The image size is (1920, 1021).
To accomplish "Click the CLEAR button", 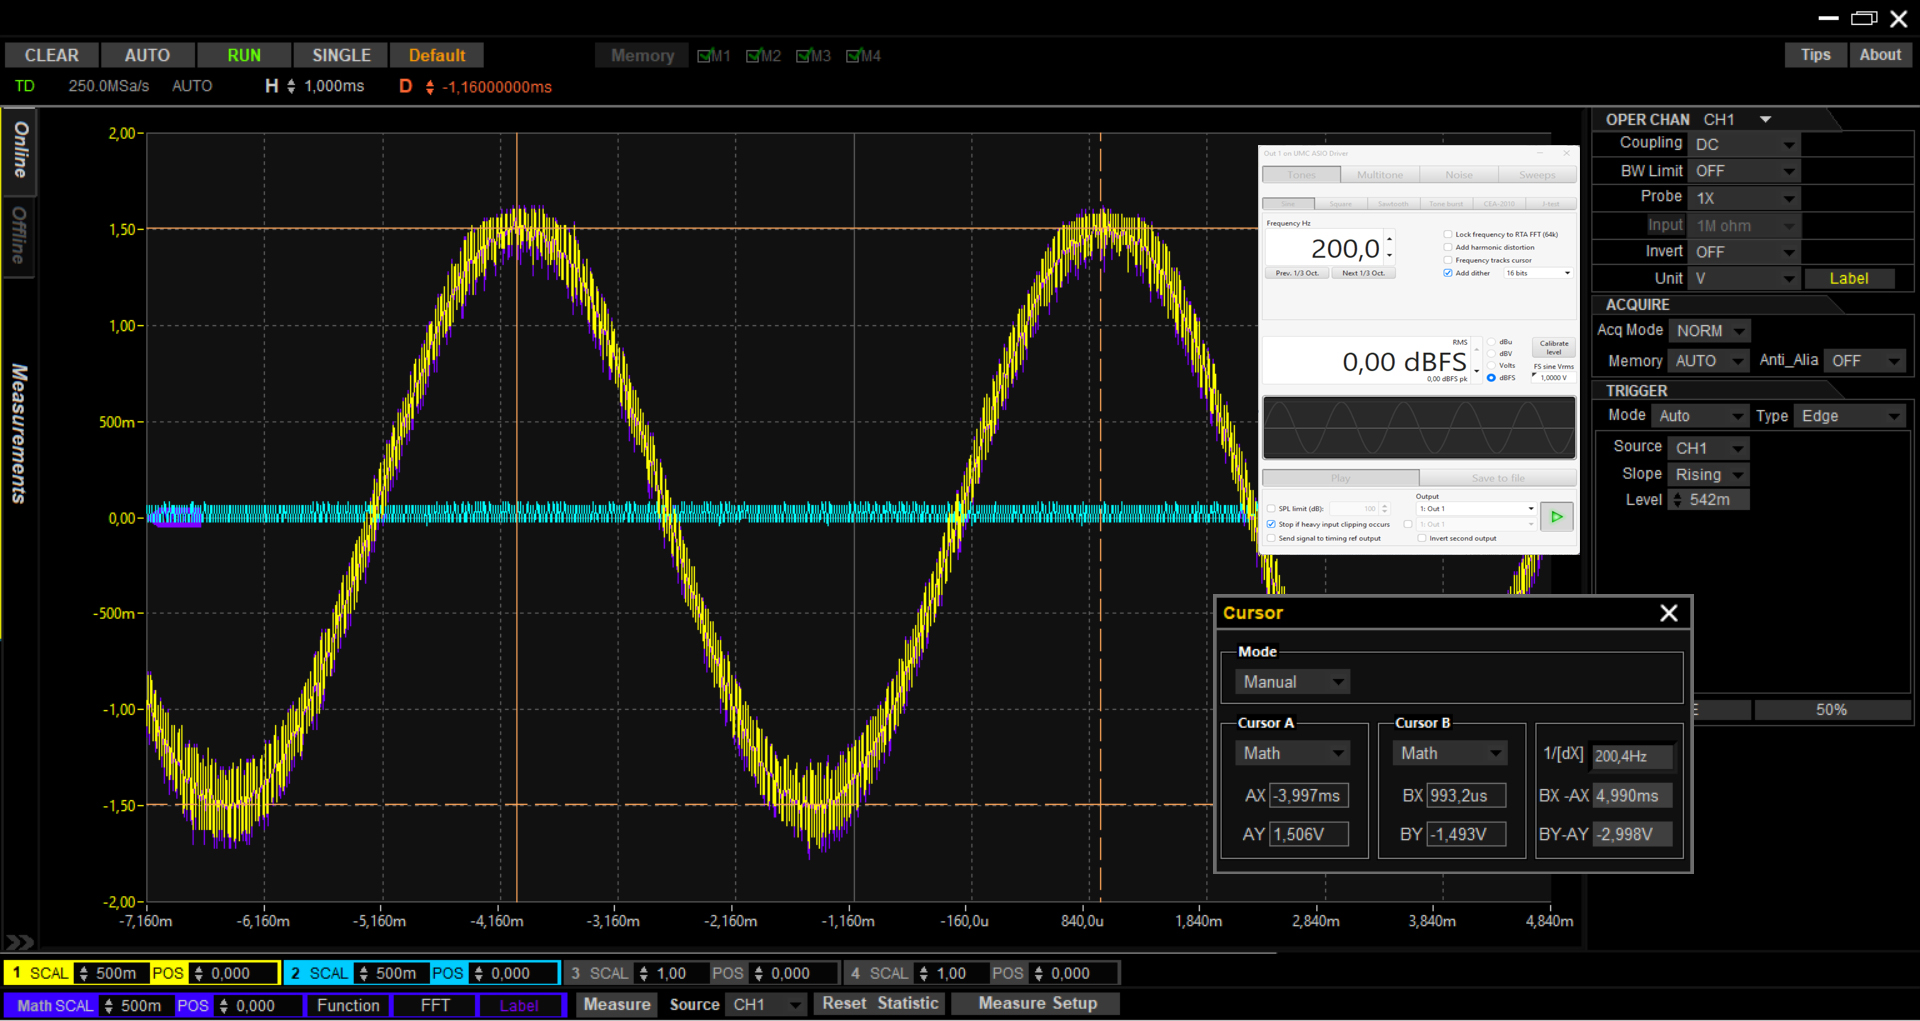I will [x=52, y=56].
